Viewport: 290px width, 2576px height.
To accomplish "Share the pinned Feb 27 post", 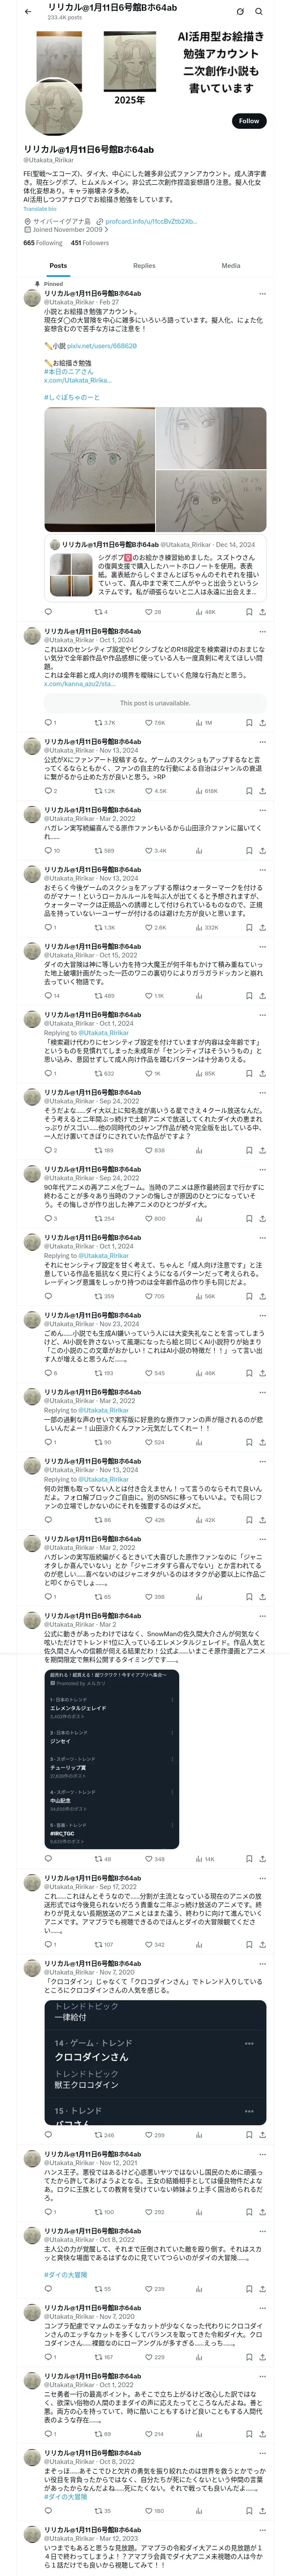I will (262, 612).
